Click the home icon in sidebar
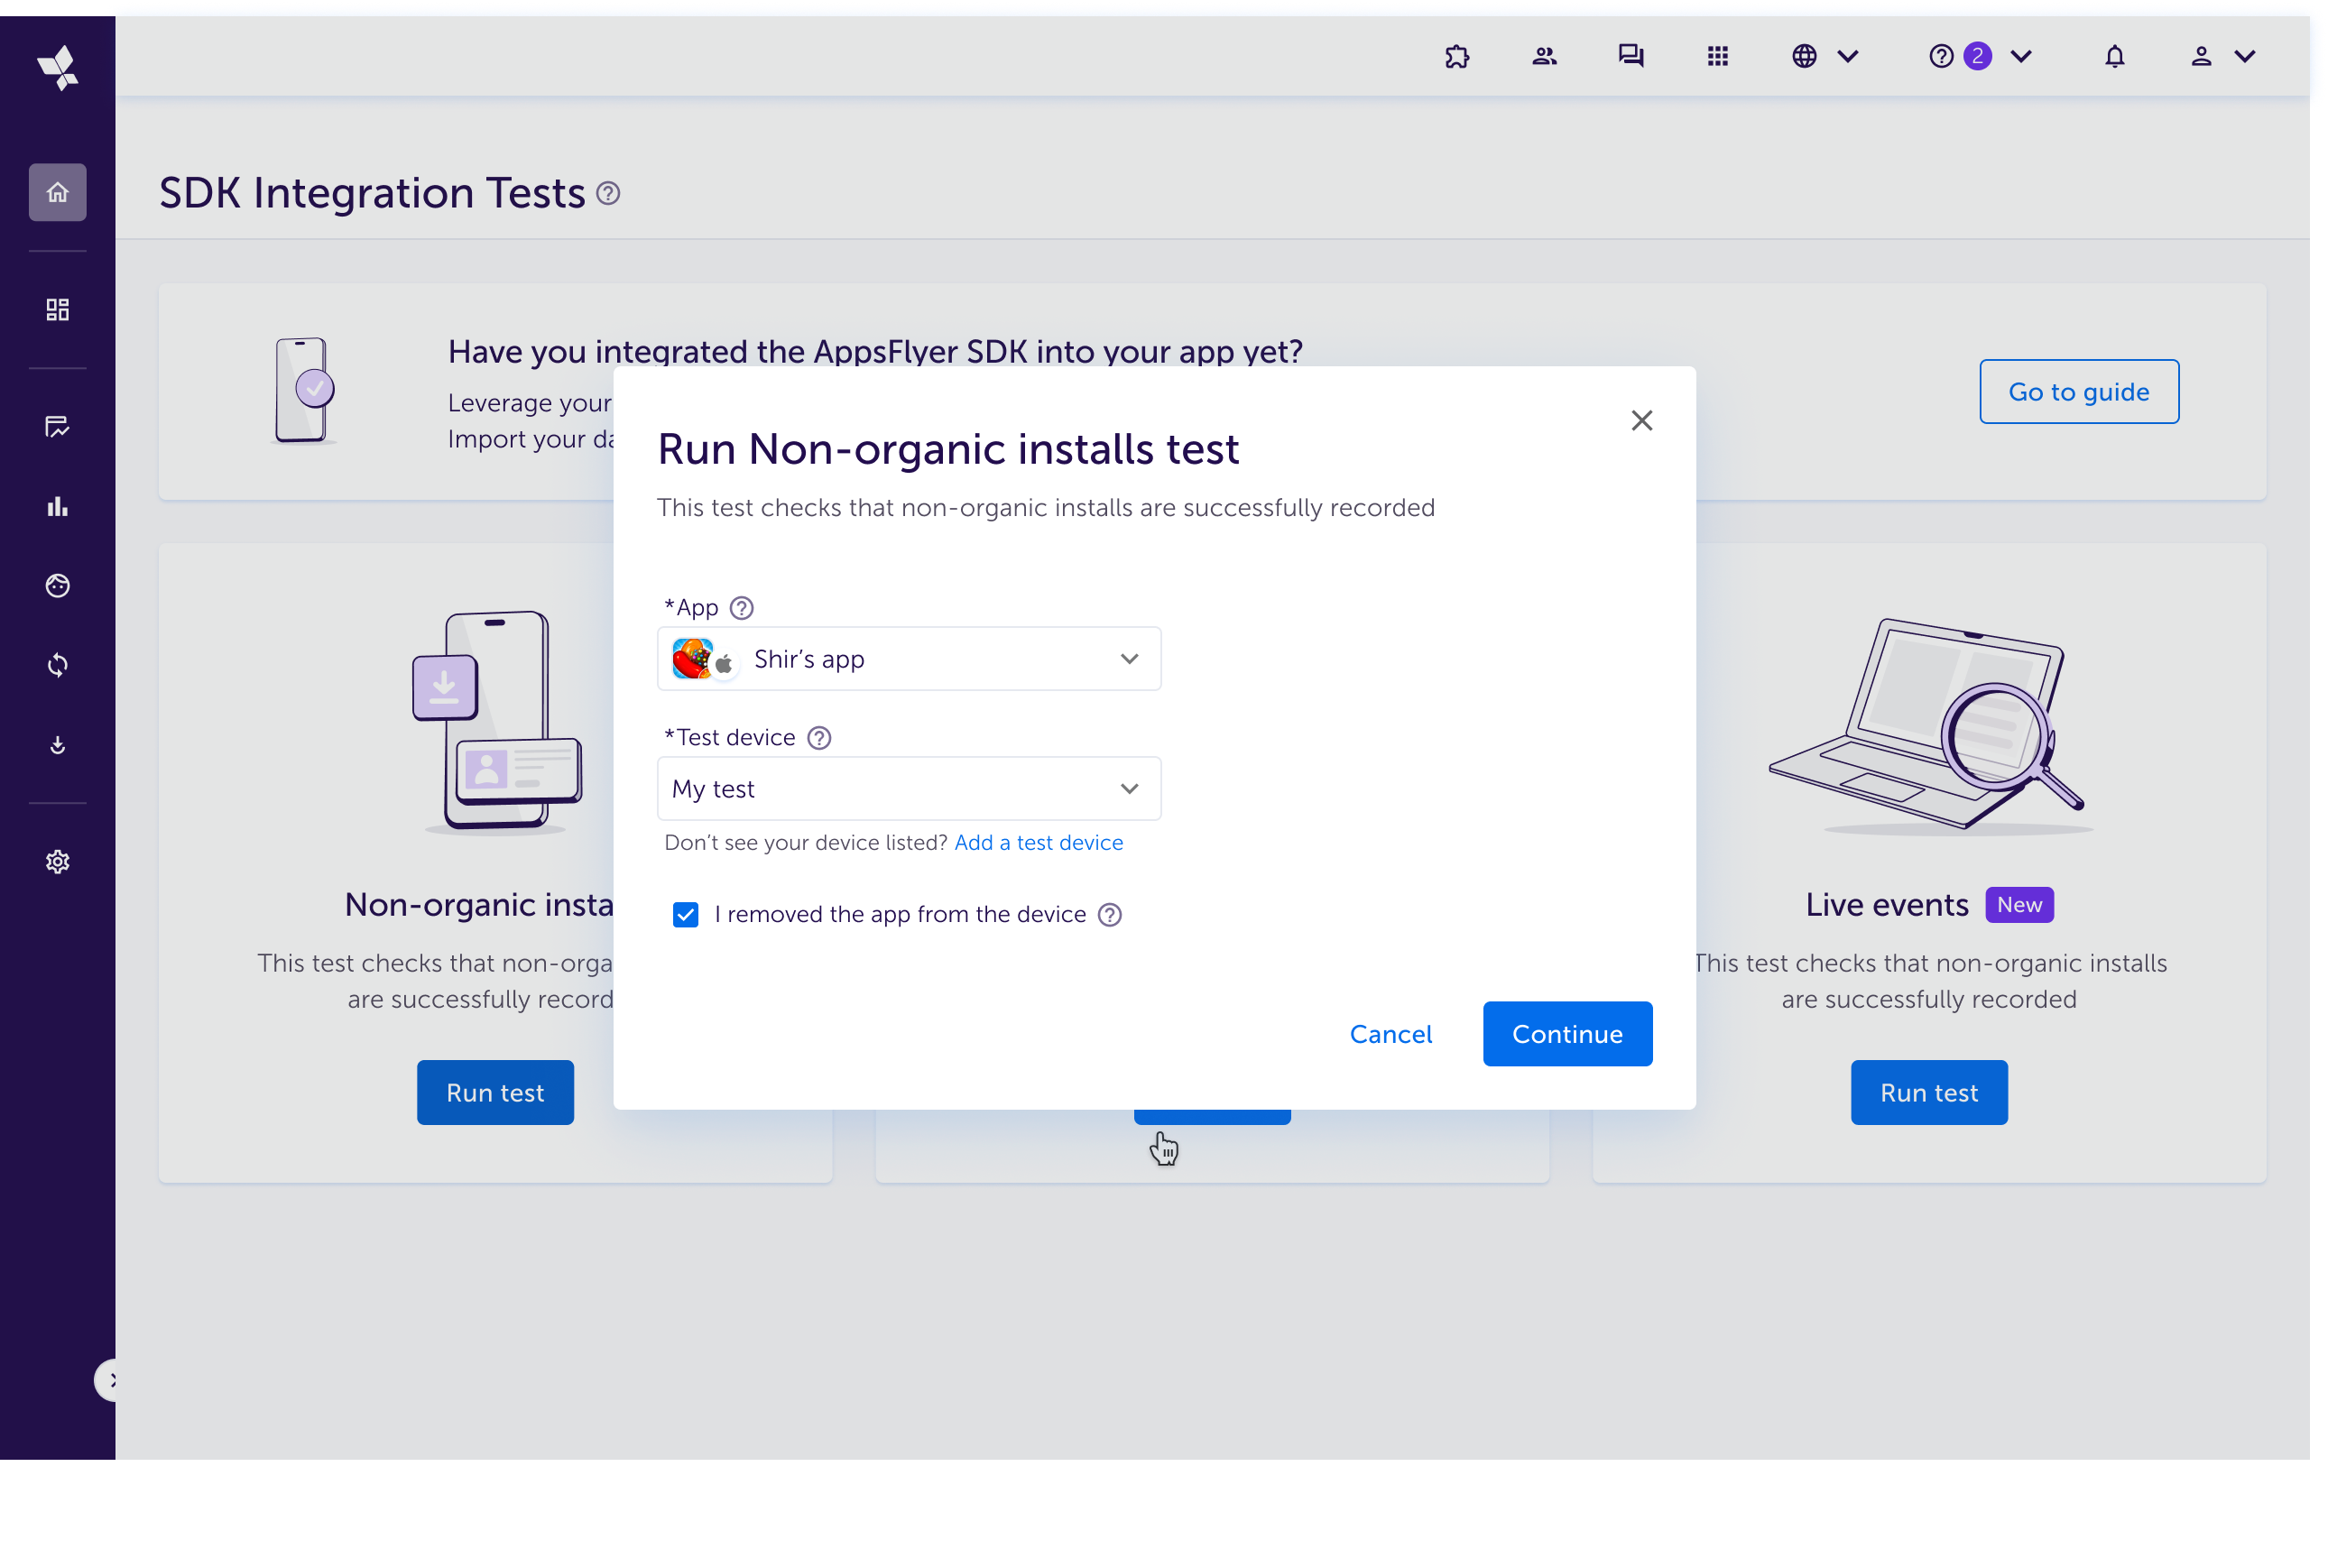Screen dimensions: 2328x1568 pyautogui.click(x=57, y=192)
